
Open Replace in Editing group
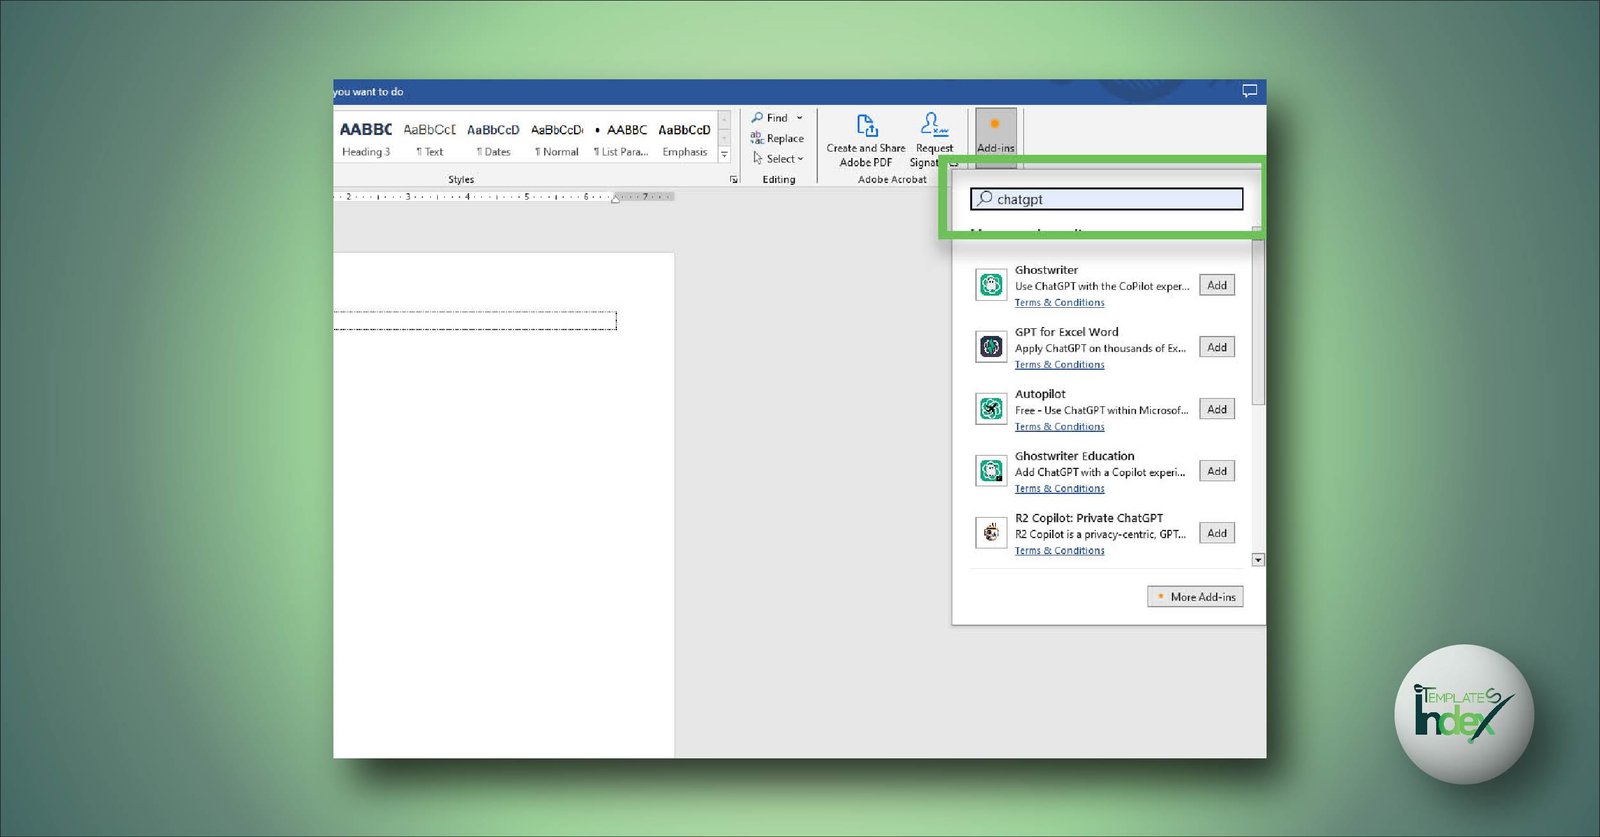tap(777, 138)
